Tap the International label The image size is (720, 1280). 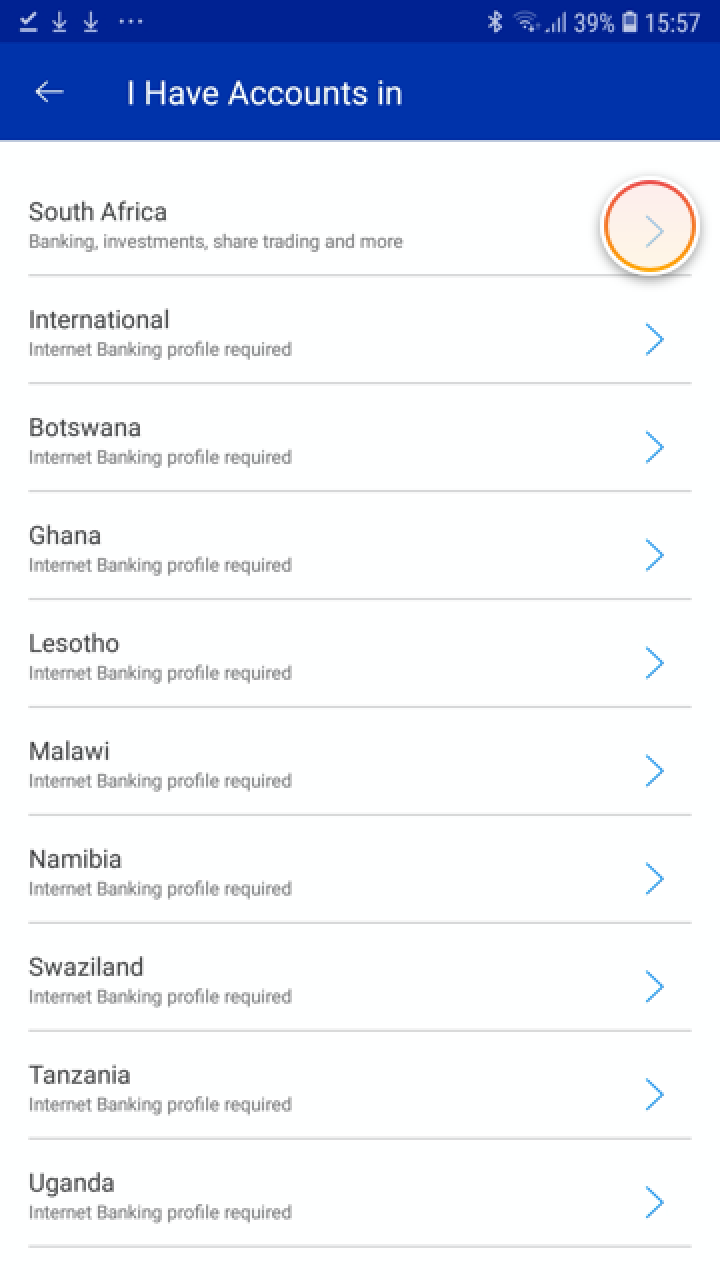[x=99, y=320]
